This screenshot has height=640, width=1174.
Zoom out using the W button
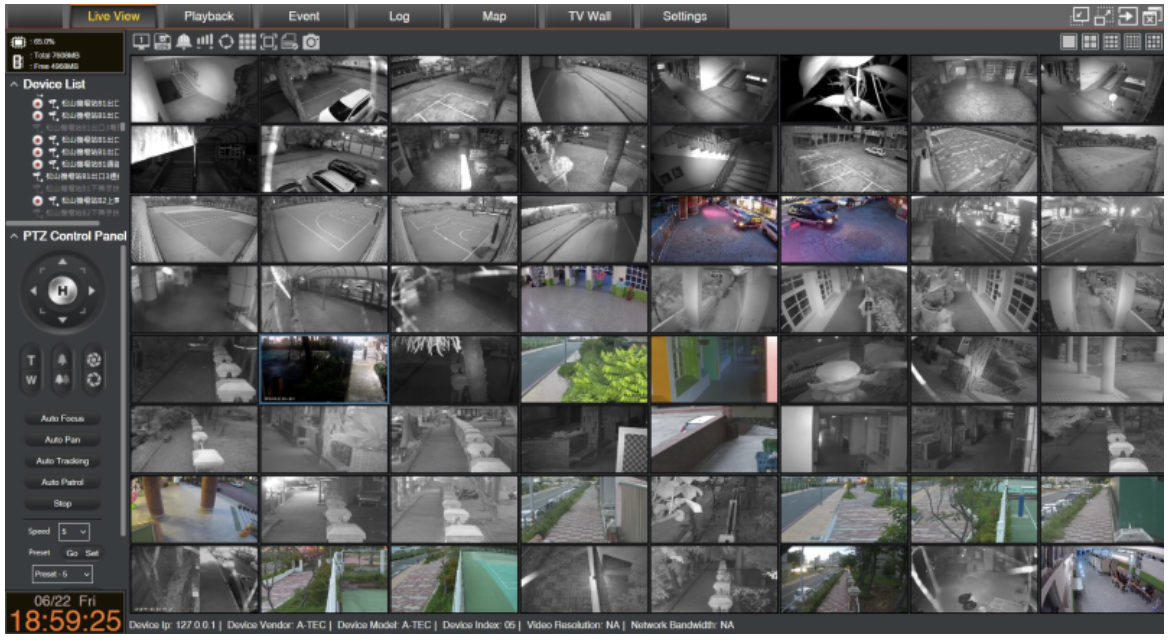click(x=31, y=380)
